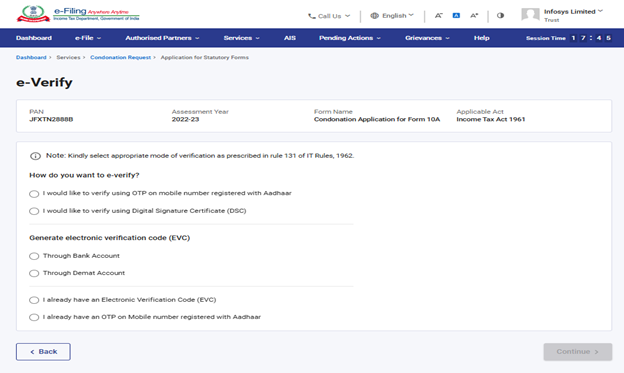Reset font size with highlighted A icon
624x373 pixels.
(x=456, y=16)
